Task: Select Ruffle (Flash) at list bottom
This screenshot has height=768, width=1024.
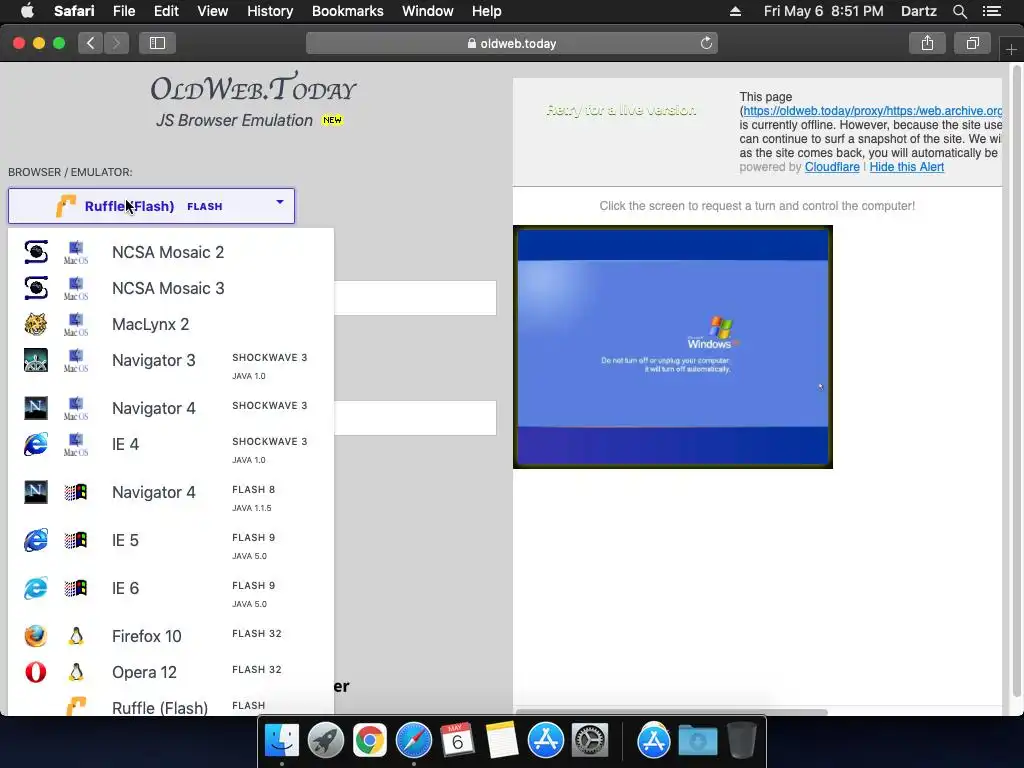Action: click(x=170, y=705)
